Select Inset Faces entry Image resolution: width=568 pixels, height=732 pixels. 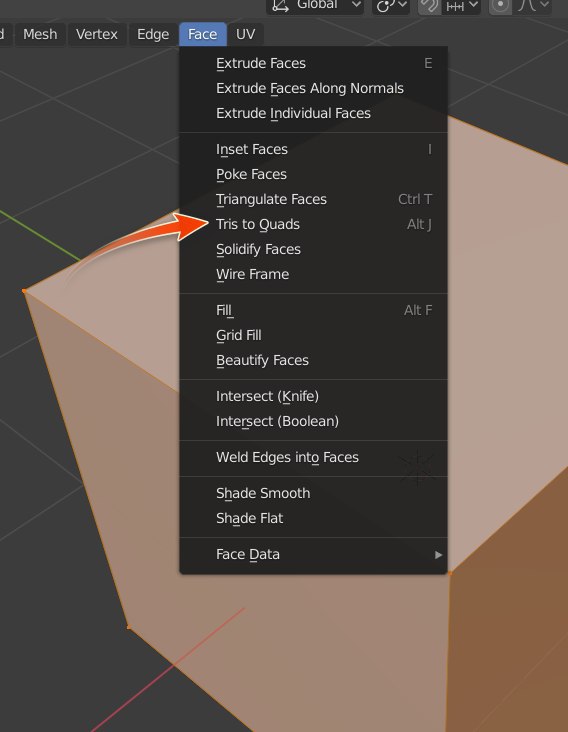pos(313,149)
